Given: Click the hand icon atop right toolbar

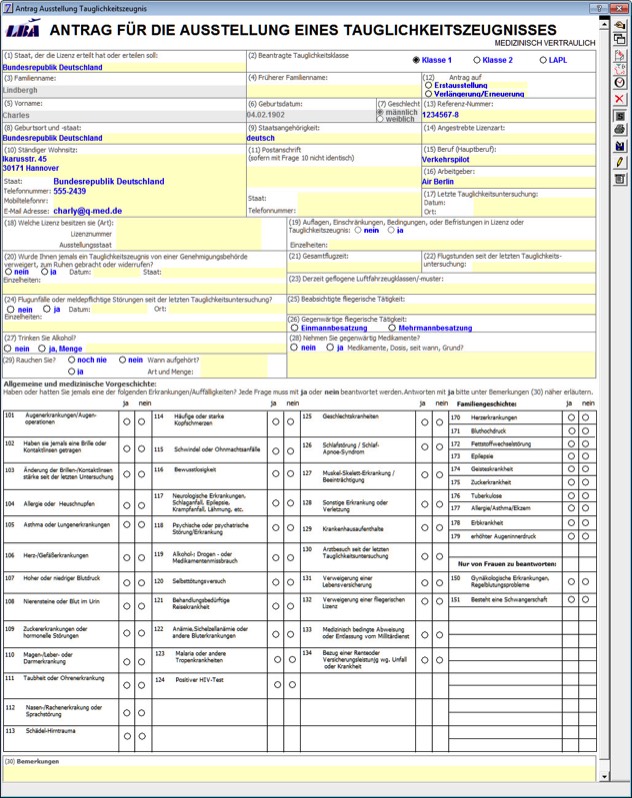Looking at the screenshot, I should pos(620,24).
